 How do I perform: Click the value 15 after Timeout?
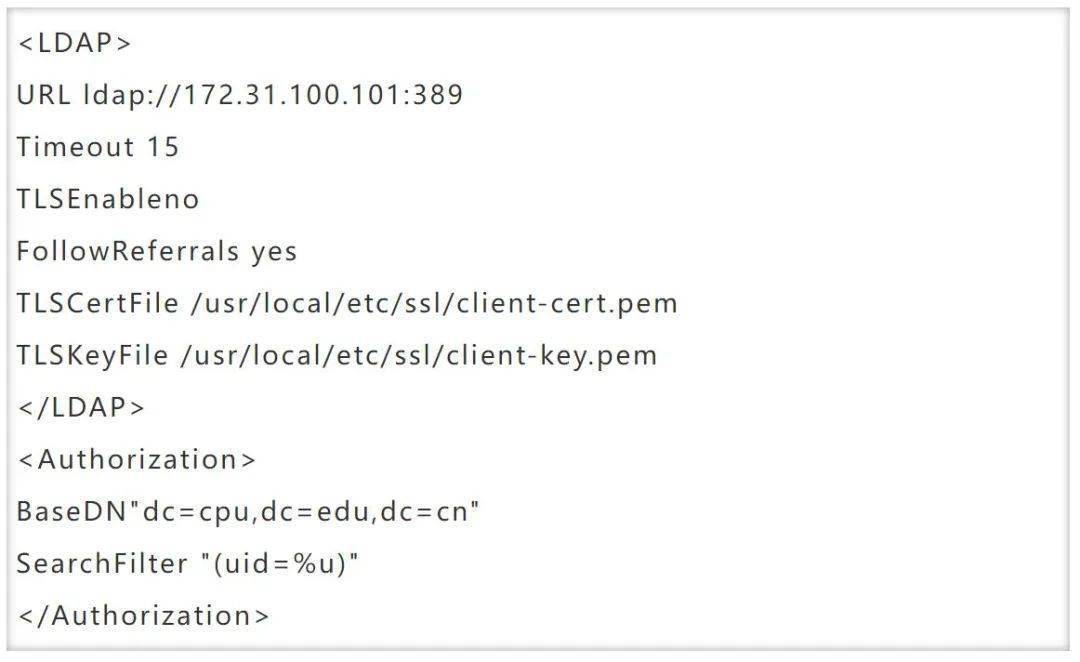[163, 147]
